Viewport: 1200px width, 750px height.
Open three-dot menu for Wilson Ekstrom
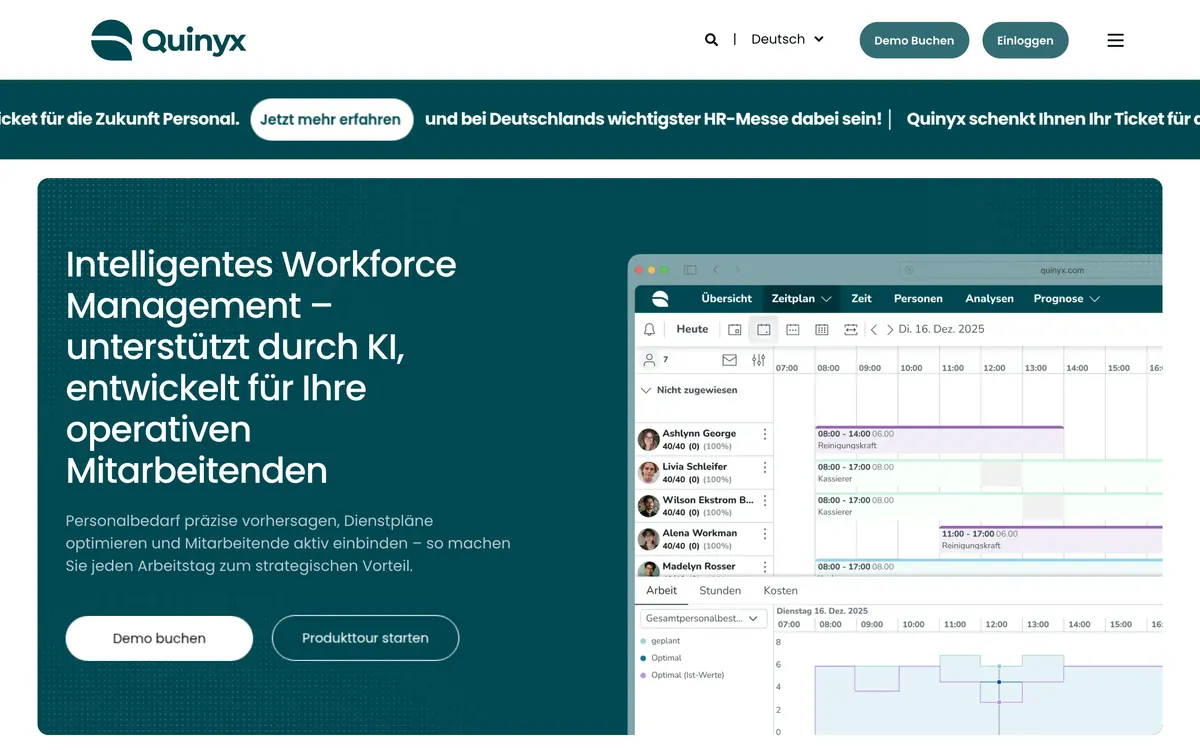click(765, 500)
